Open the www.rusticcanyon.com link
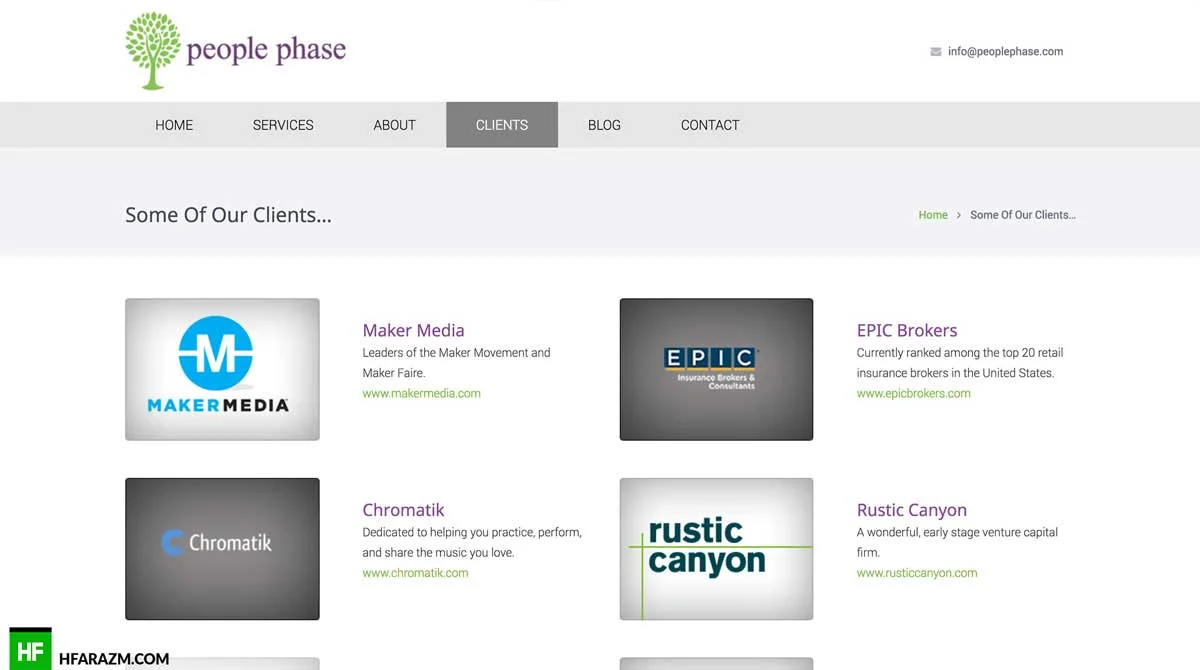The width and height of the screenshot is (1200, 670). (917, 573)
